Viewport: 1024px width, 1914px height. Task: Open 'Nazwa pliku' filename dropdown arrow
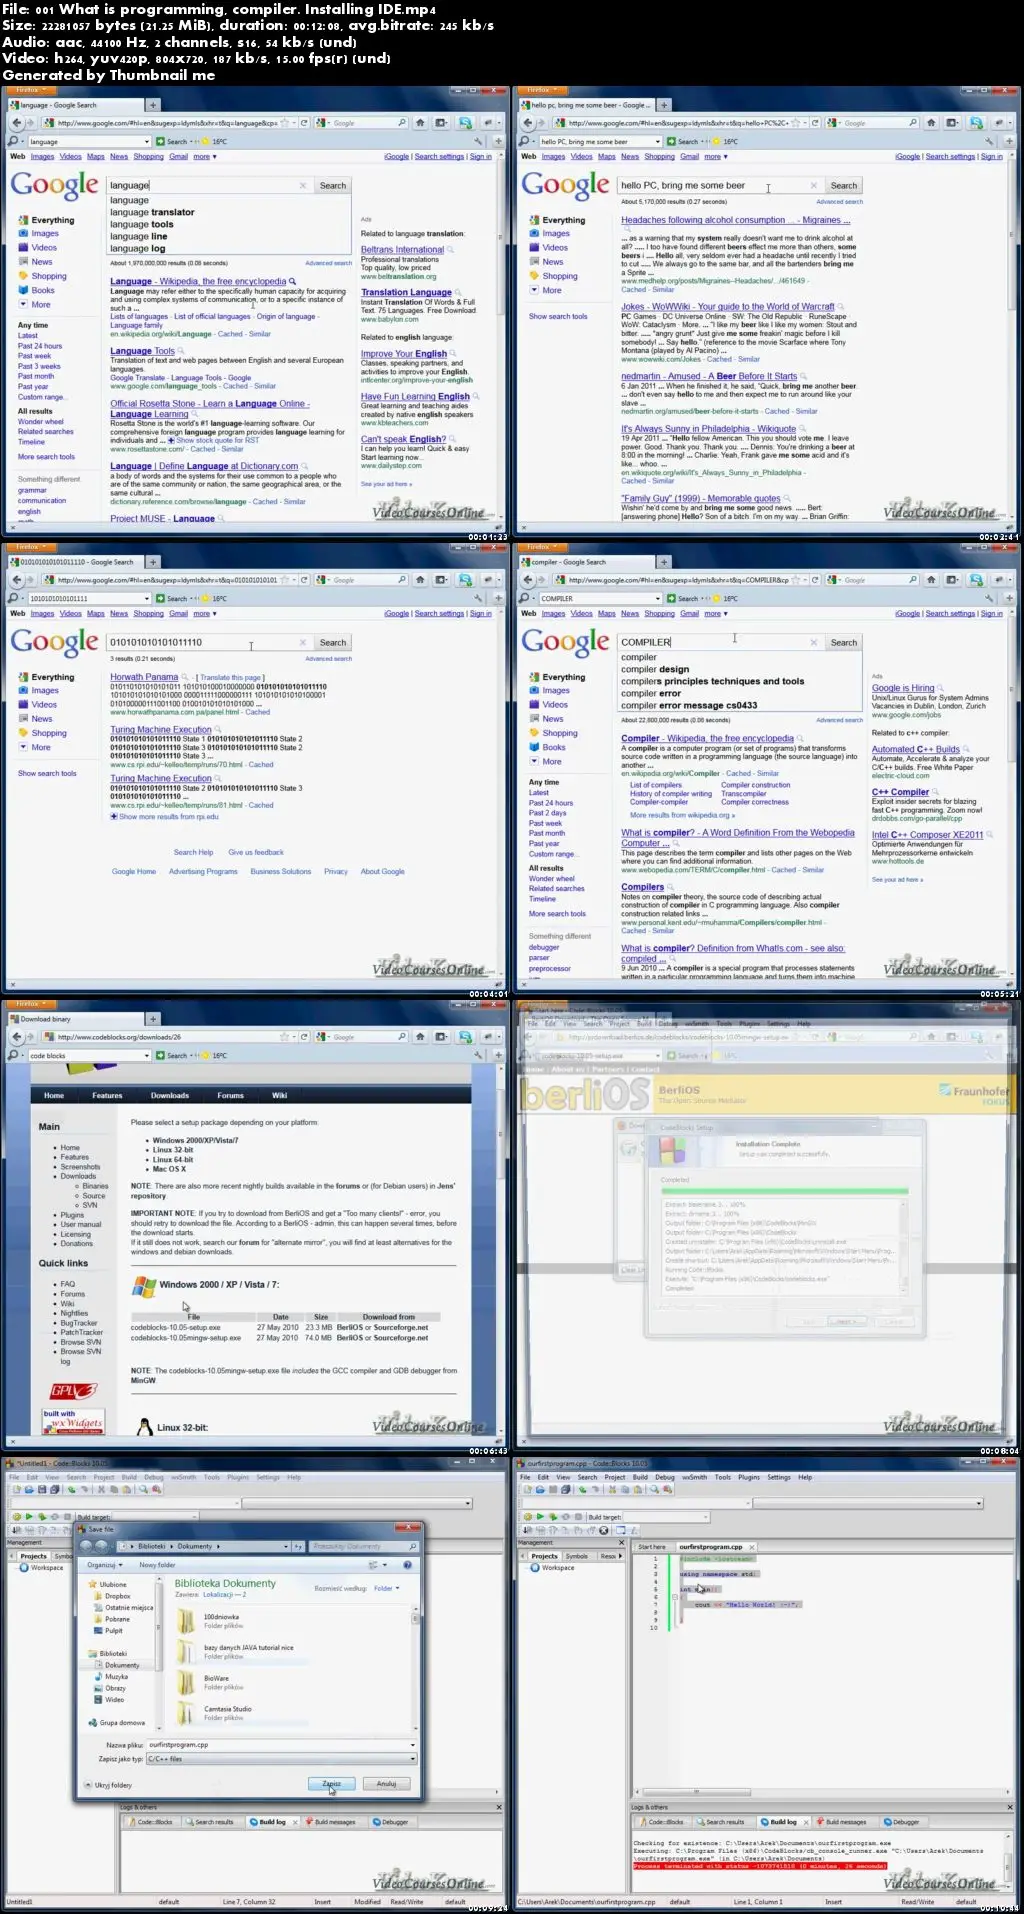coord(412,1744)
